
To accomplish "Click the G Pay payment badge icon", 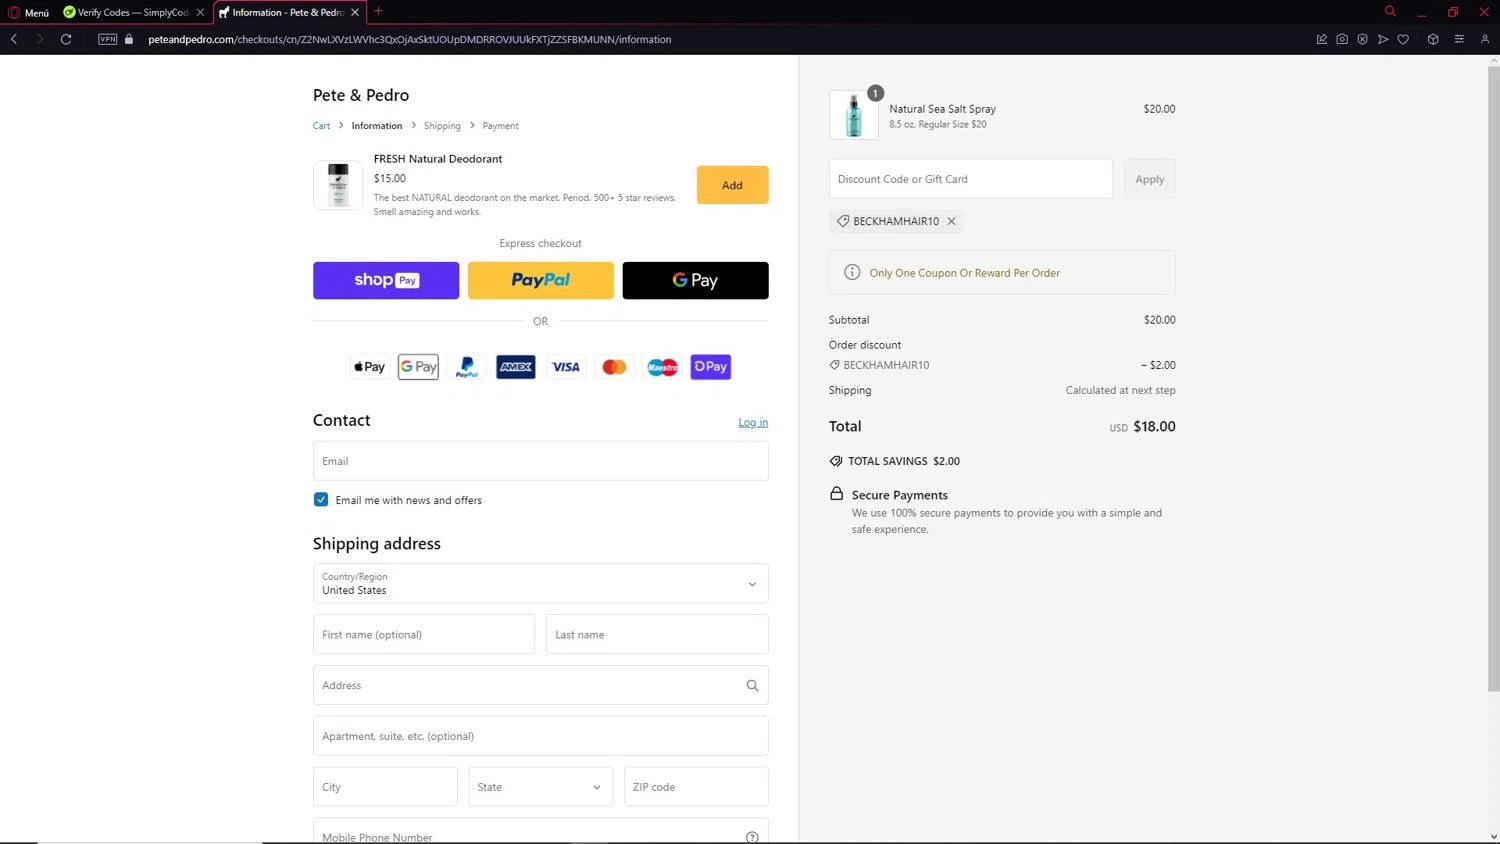I will click(419, 367).
